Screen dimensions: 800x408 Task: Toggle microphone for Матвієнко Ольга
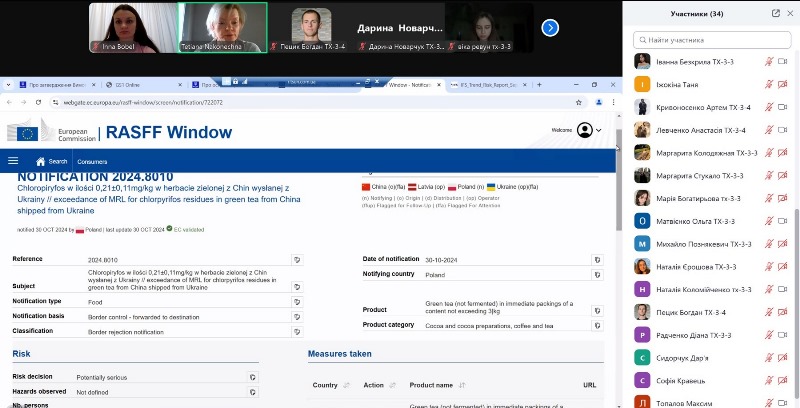pos(769,221)
